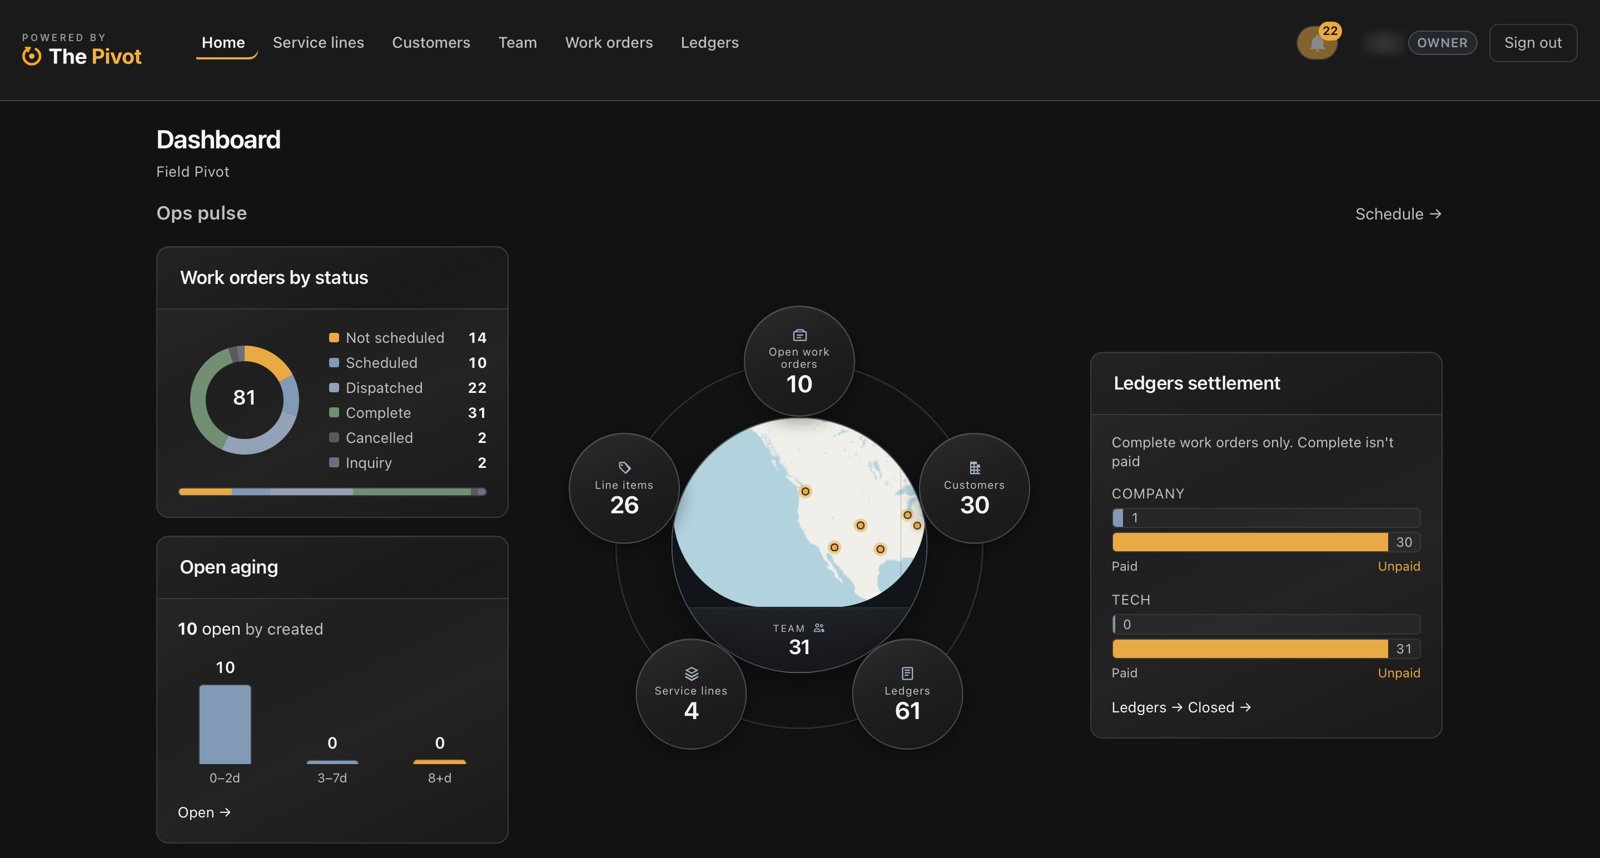Click the 8+d aging bar label
Screen dimensions: 1600x858
440,778
